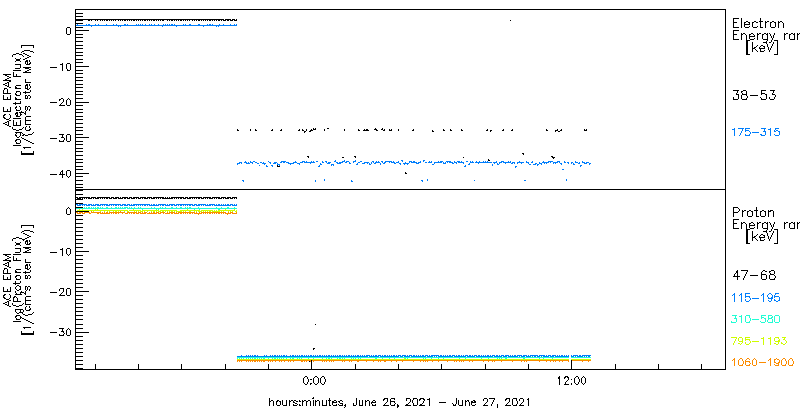Select the 1060-1900 proton energy label
The width and height of the screenshot is (800, 410).
(x=763, y=363)
